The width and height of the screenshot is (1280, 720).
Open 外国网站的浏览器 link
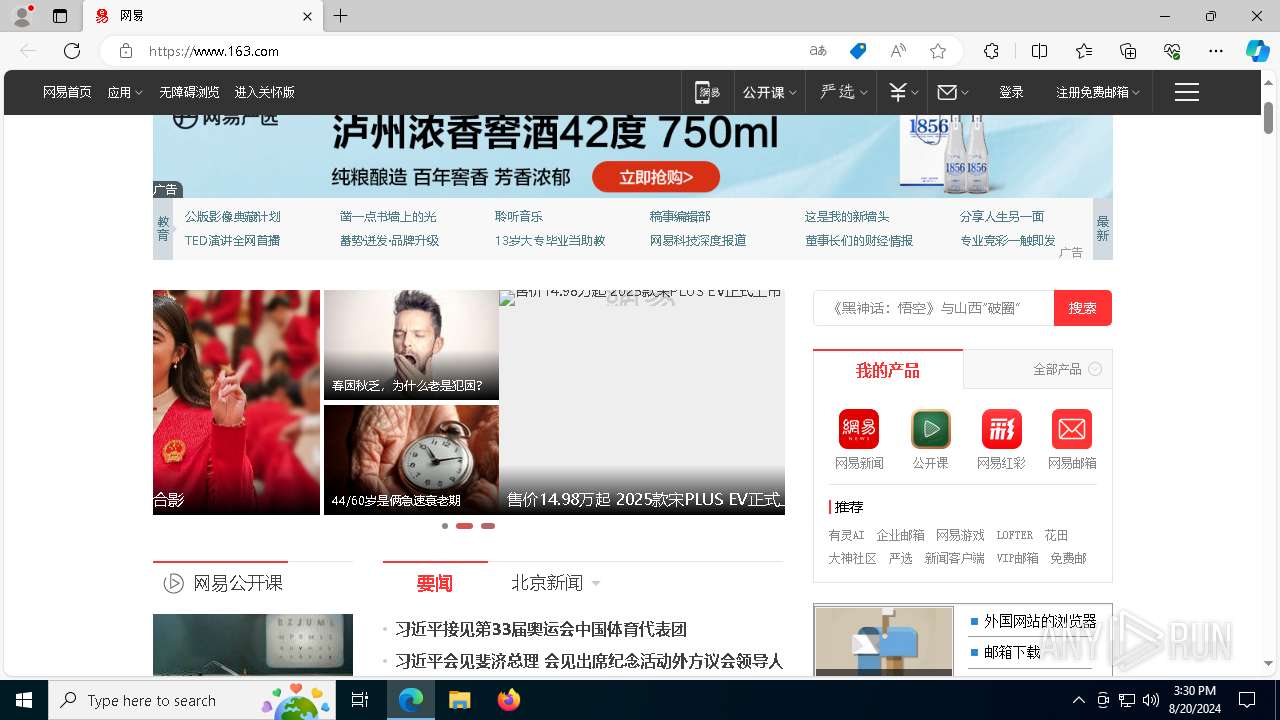tap(1040, 621)
